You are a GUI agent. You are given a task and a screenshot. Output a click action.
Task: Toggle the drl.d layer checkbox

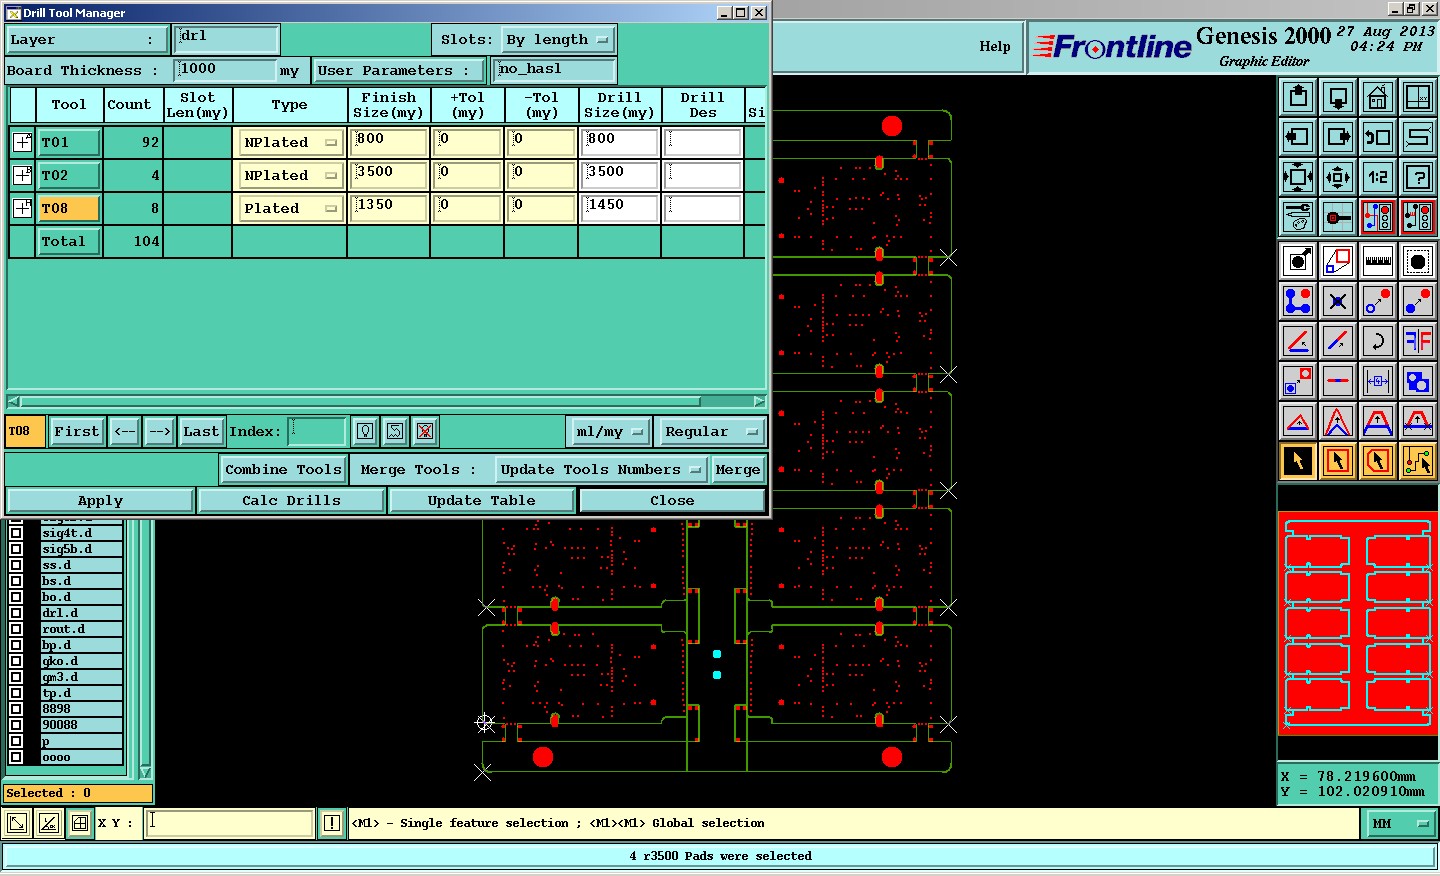point(16,613)
